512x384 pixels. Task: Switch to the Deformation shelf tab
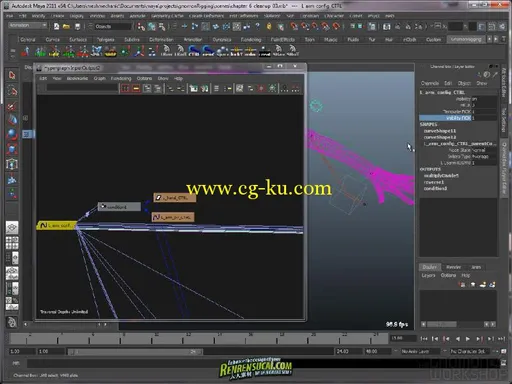[x=161, y=39]
